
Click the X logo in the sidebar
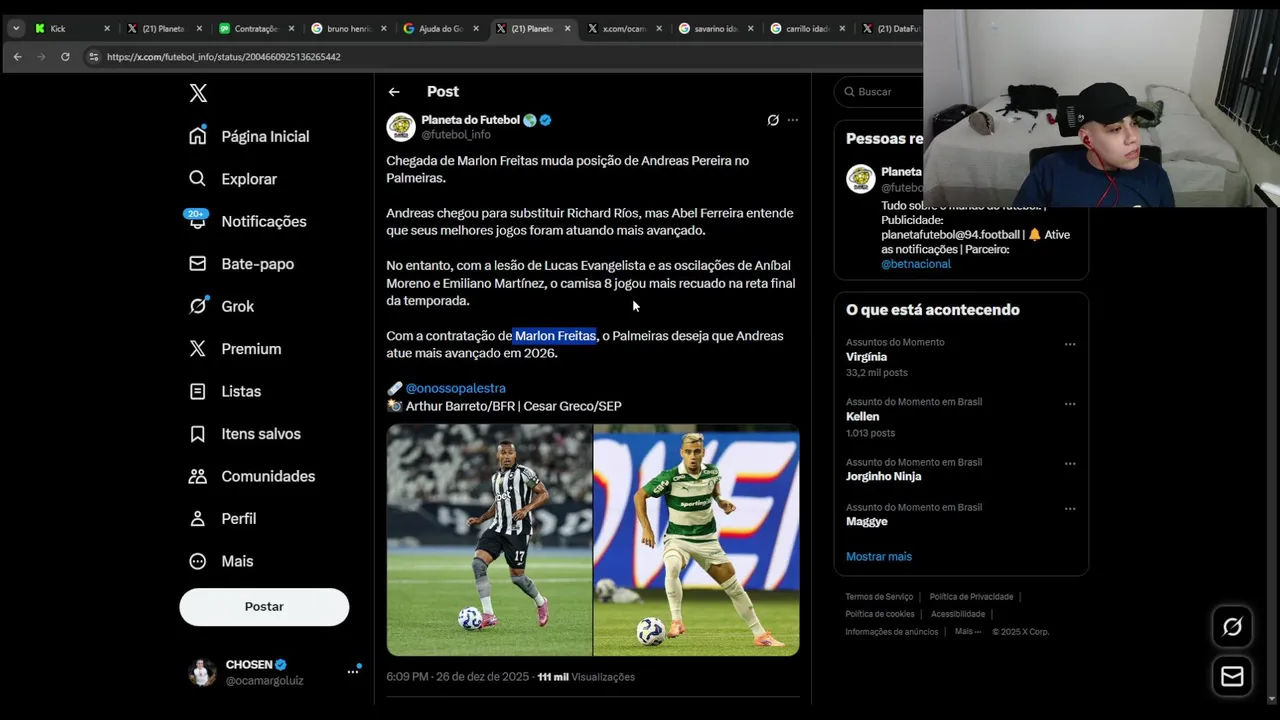click(198, 93)
